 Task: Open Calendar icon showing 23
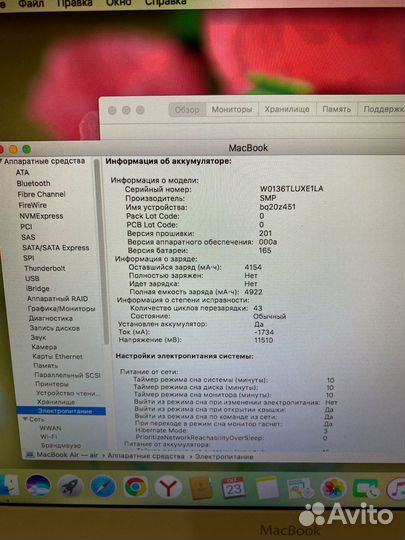point(233,487)
